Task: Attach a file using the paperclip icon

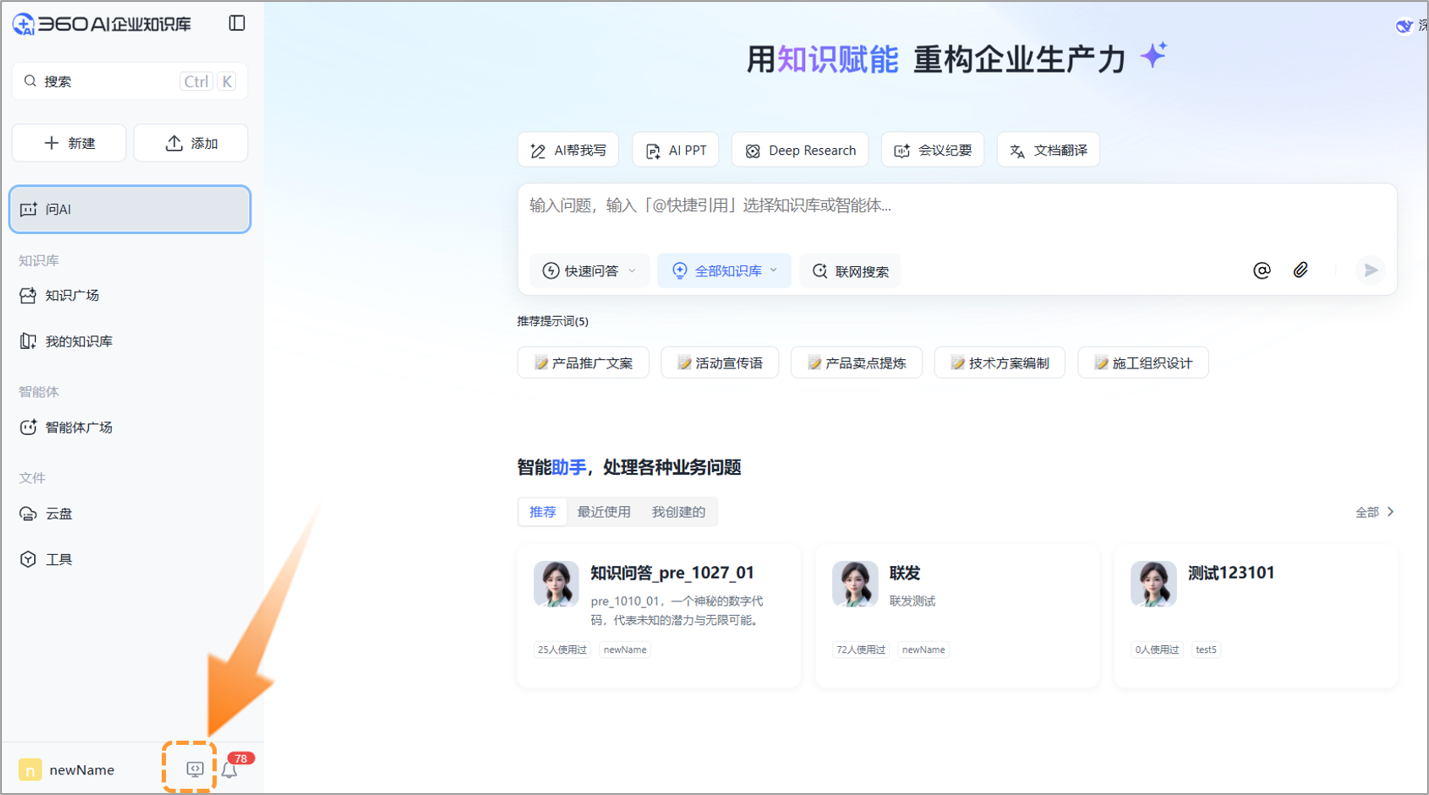Action: point(1300,270)
